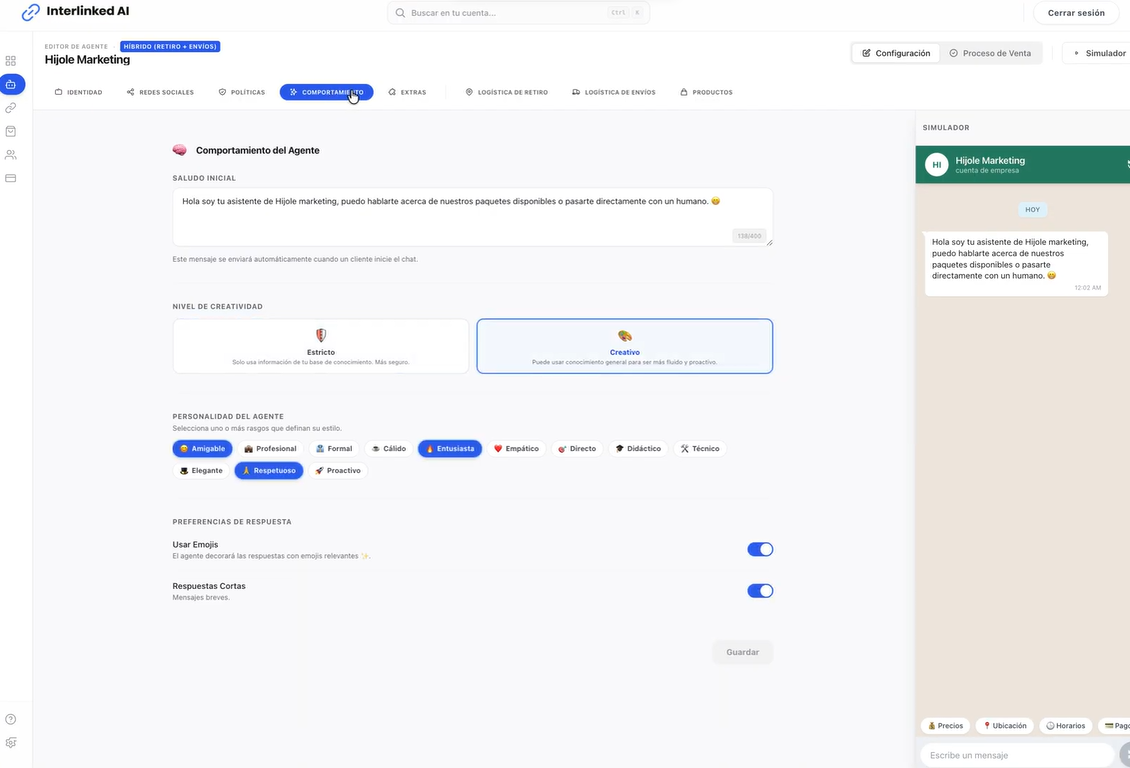Send Ubicación quick option in simulator
This screenshot has width=1130, height=768.
point(1004,725)
